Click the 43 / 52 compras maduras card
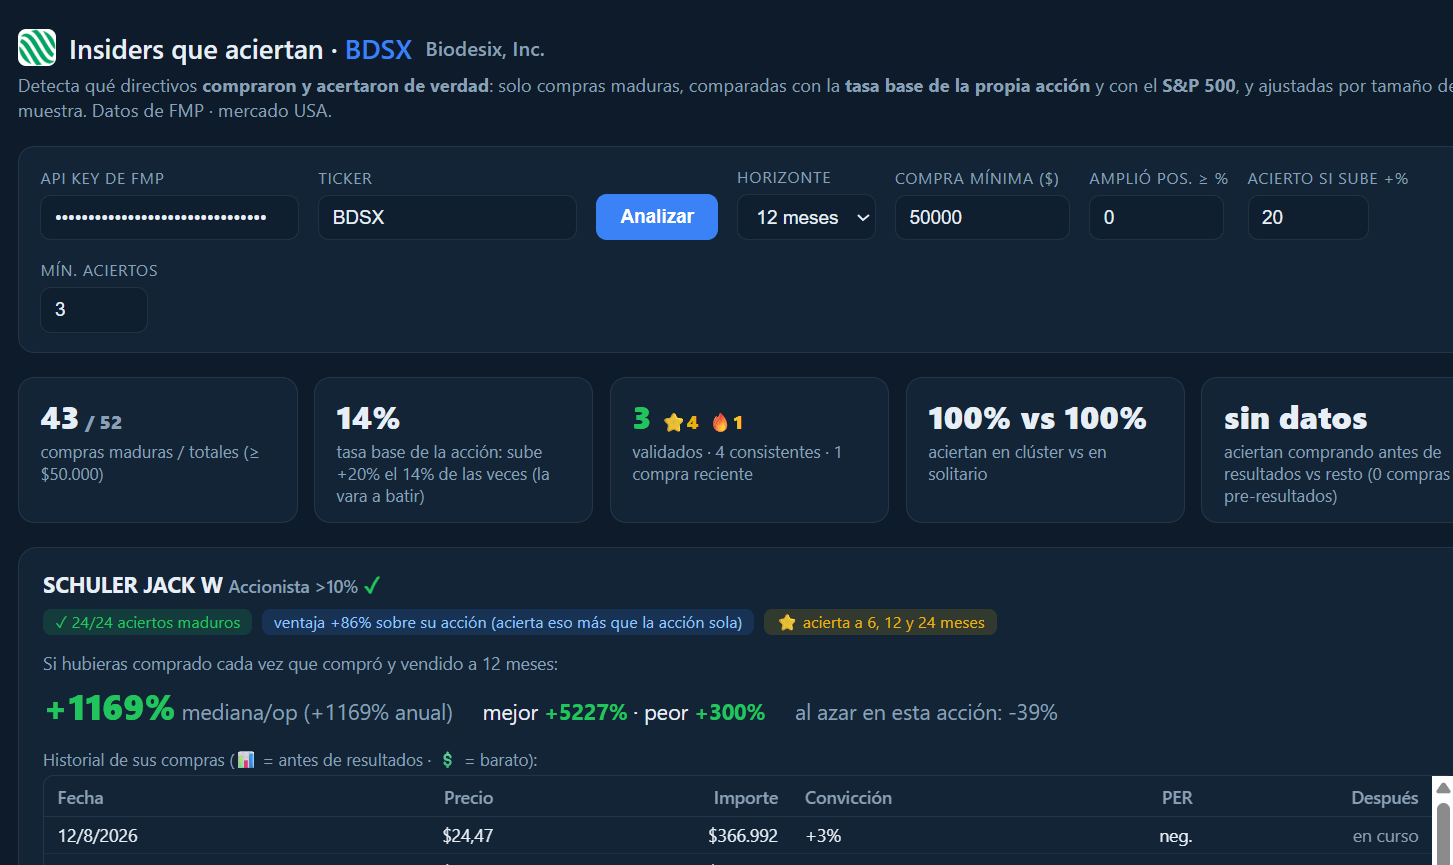1453x865 pixels. [x=158, y=450]
